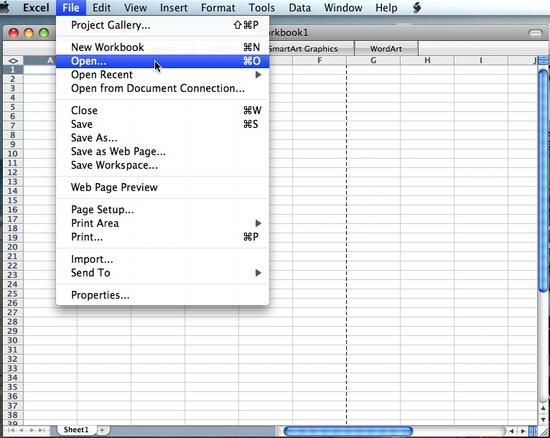
Task: Choose Save Workspace... menu item
Action: coord(162,165)
